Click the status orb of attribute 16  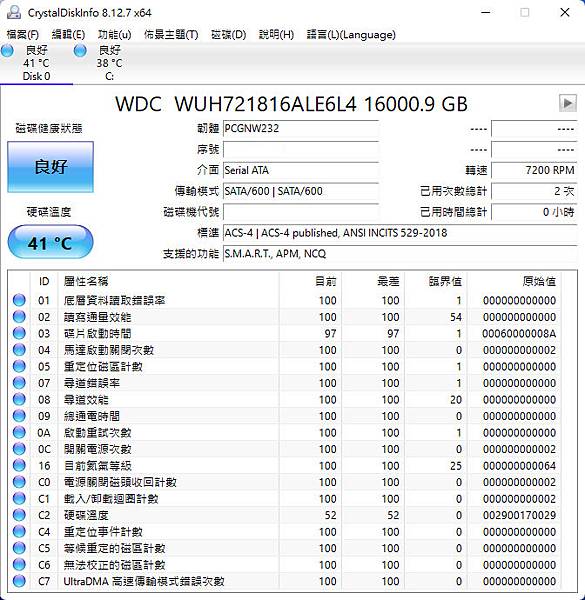pos(19,466)
